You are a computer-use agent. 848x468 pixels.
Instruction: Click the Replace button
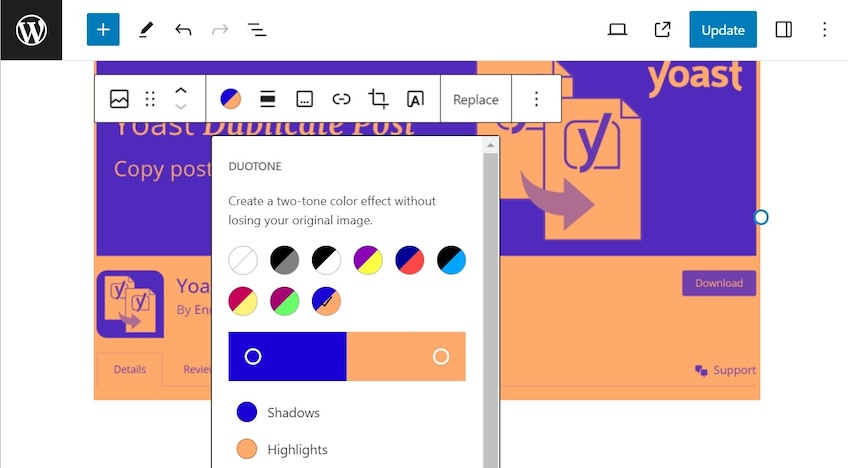point(475,99)
